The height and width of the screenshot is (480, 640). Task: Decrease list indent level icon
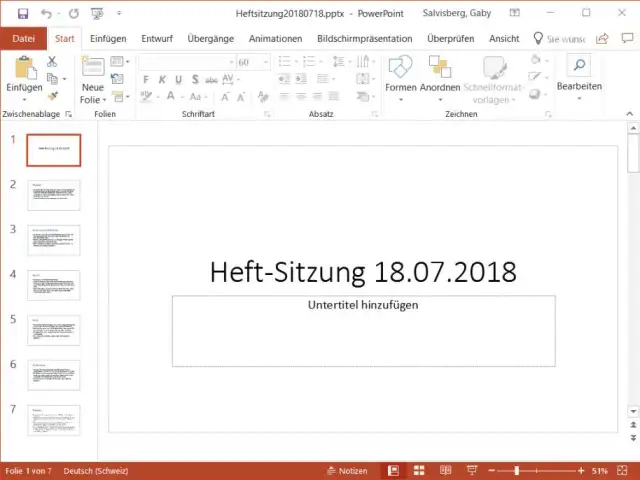coord(284,78)
